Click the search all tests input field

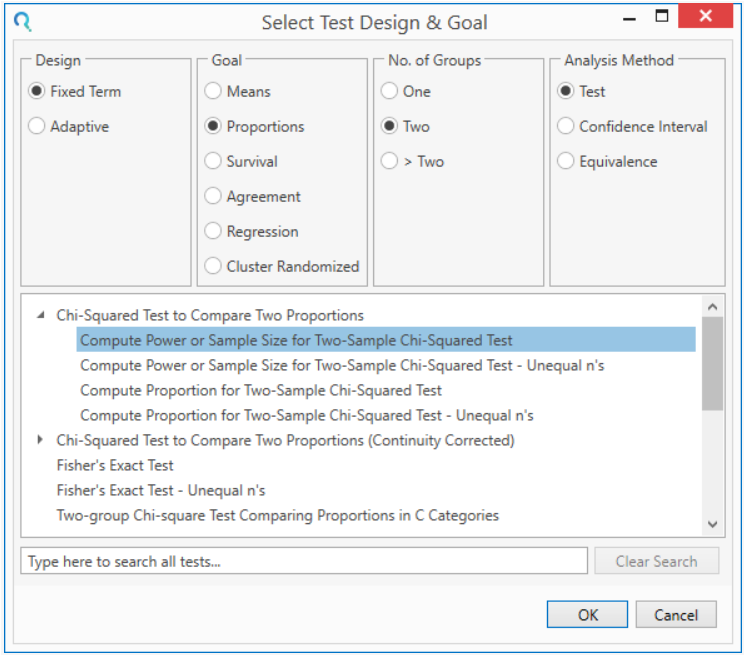(304, 561)
